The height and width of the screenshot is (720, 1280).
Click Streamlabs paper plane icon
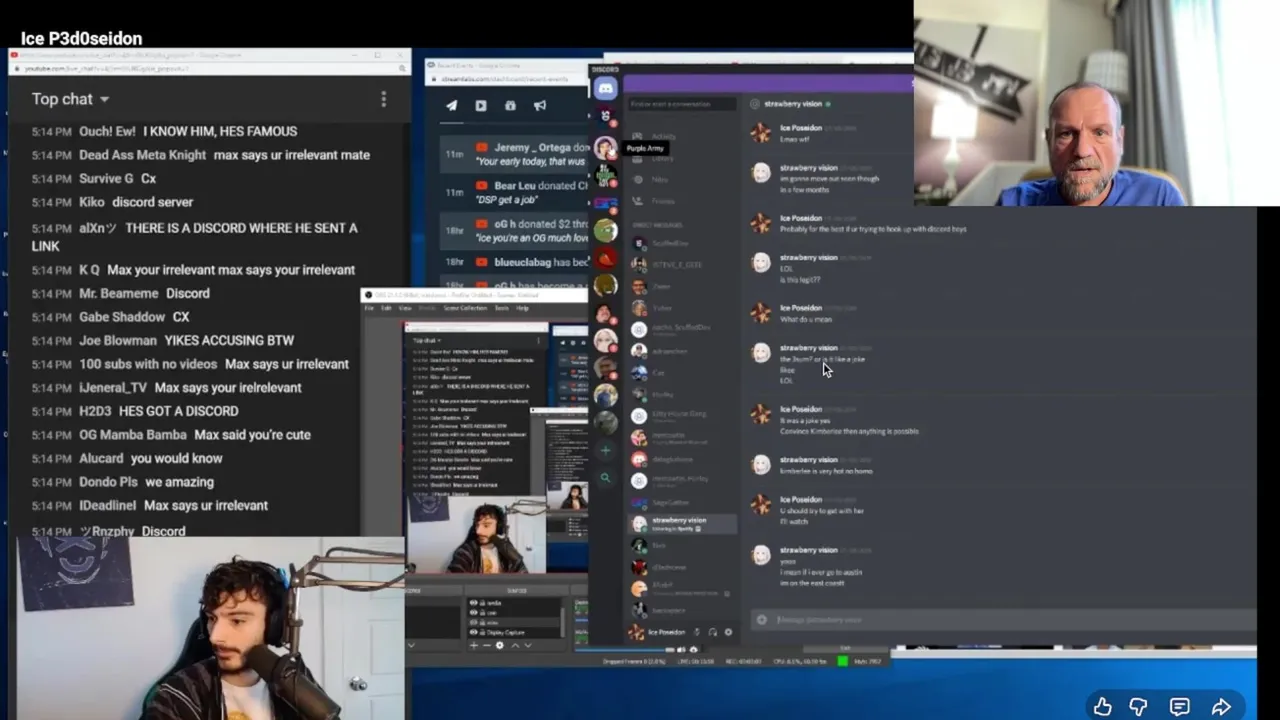(451, 105)
